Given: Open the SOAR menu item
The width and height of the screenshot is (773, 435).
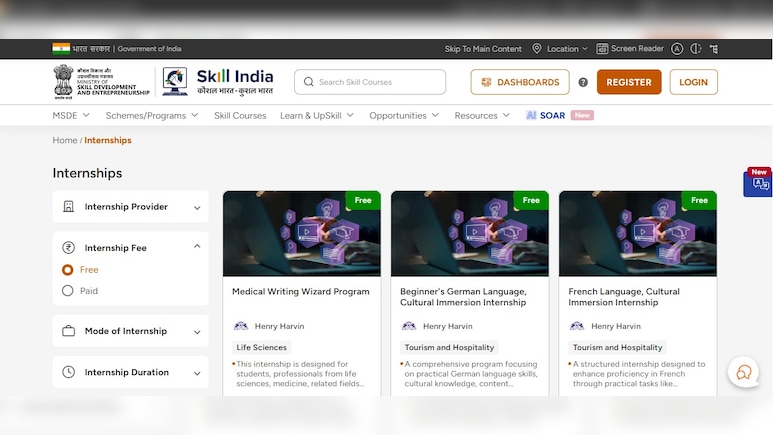Looking at the screenshot, I should (x=553, y=115).
